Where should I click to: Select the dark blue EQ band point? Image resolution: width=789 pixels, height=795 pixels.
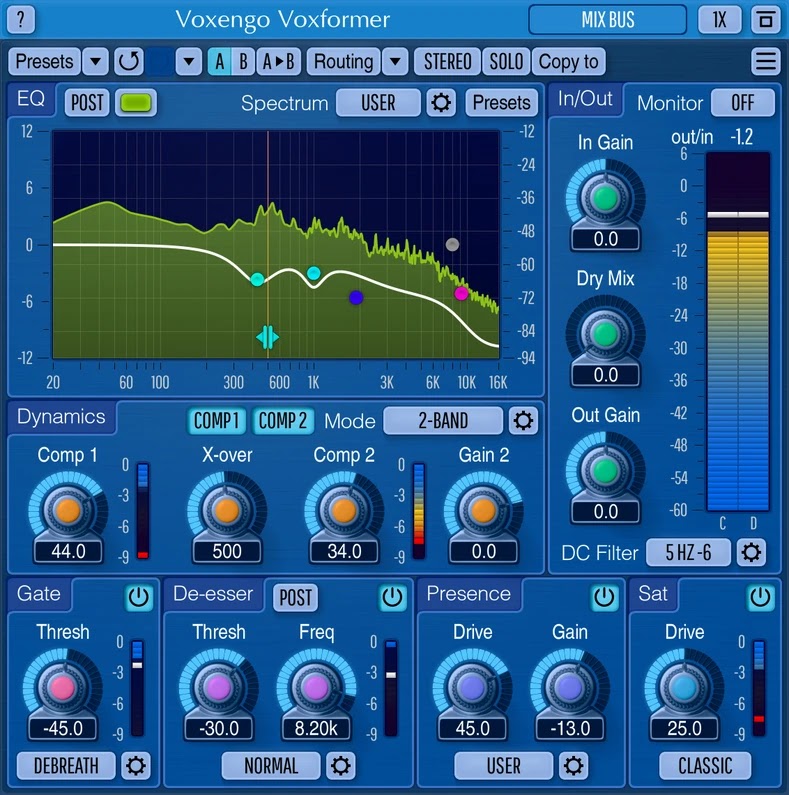click(356, 298)
